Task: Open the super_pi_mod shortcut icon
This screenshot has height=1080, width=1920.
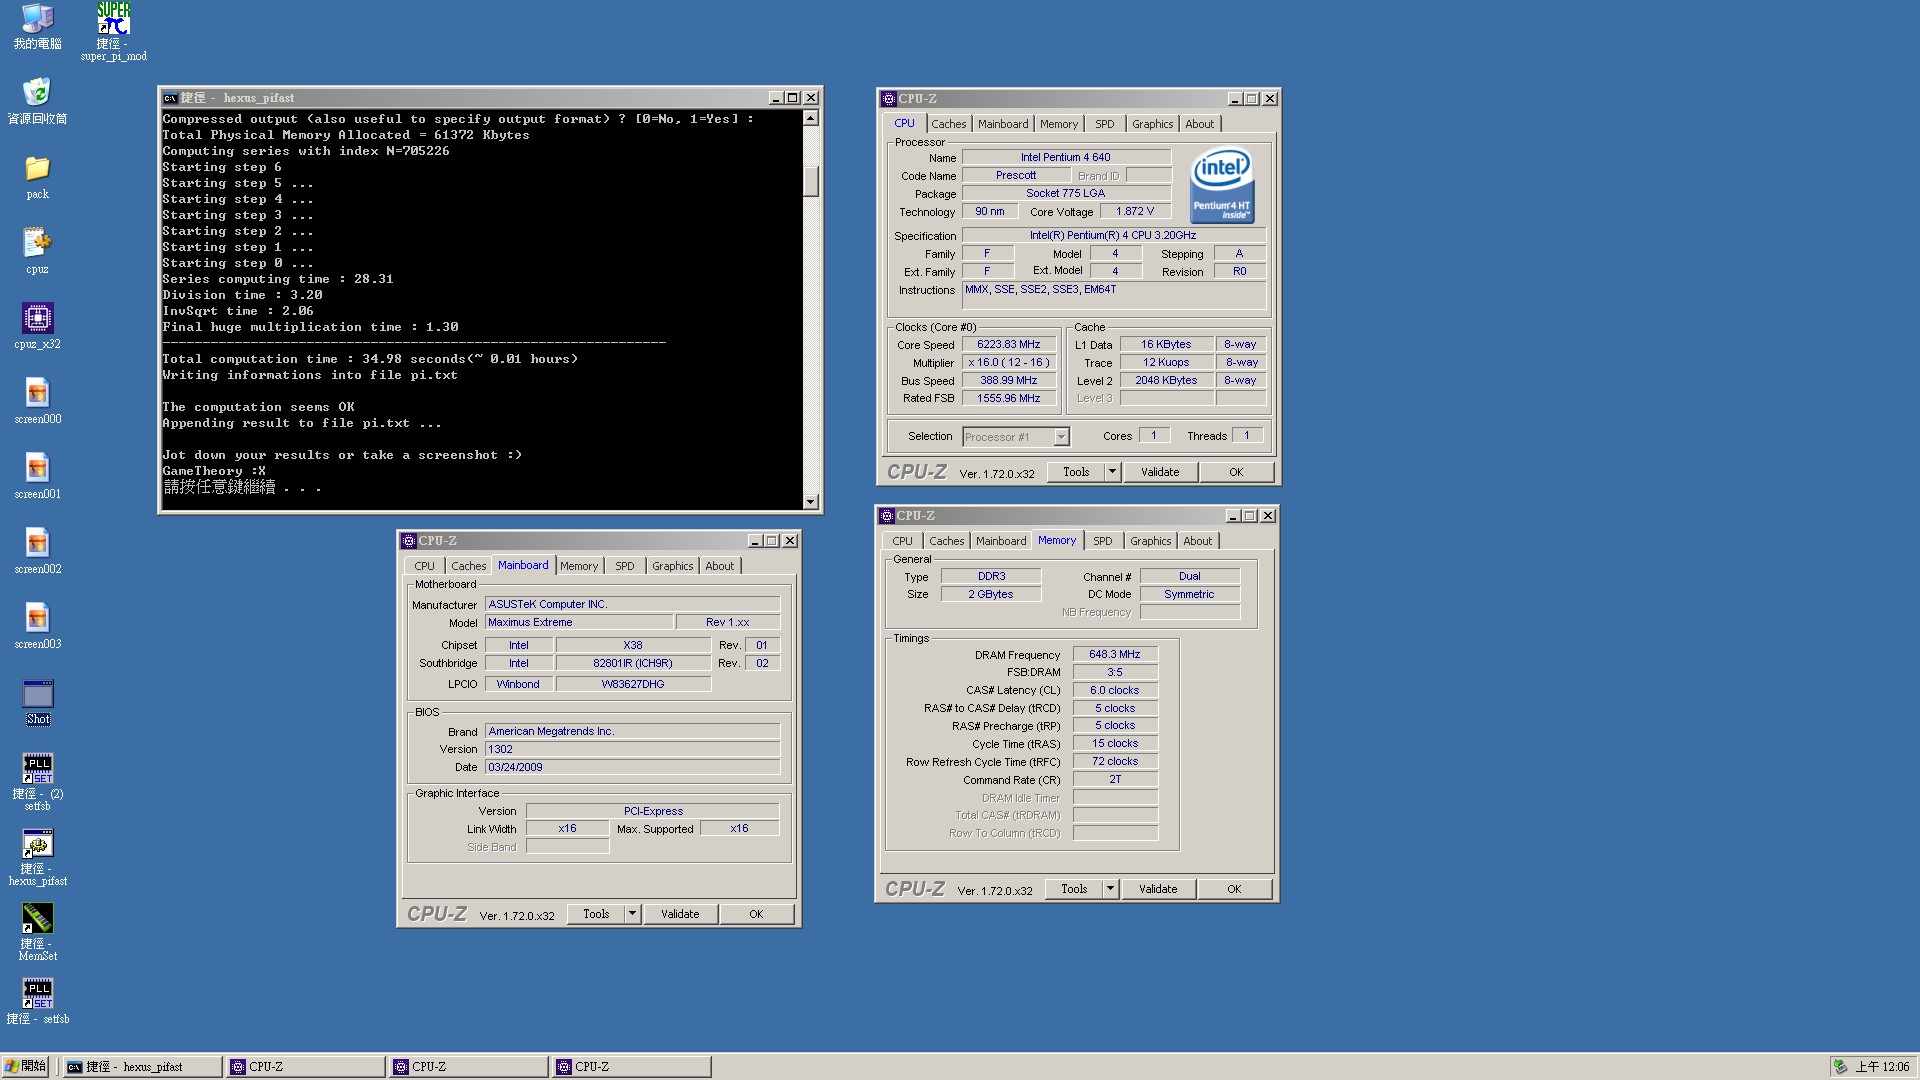Action: [113, 32]
